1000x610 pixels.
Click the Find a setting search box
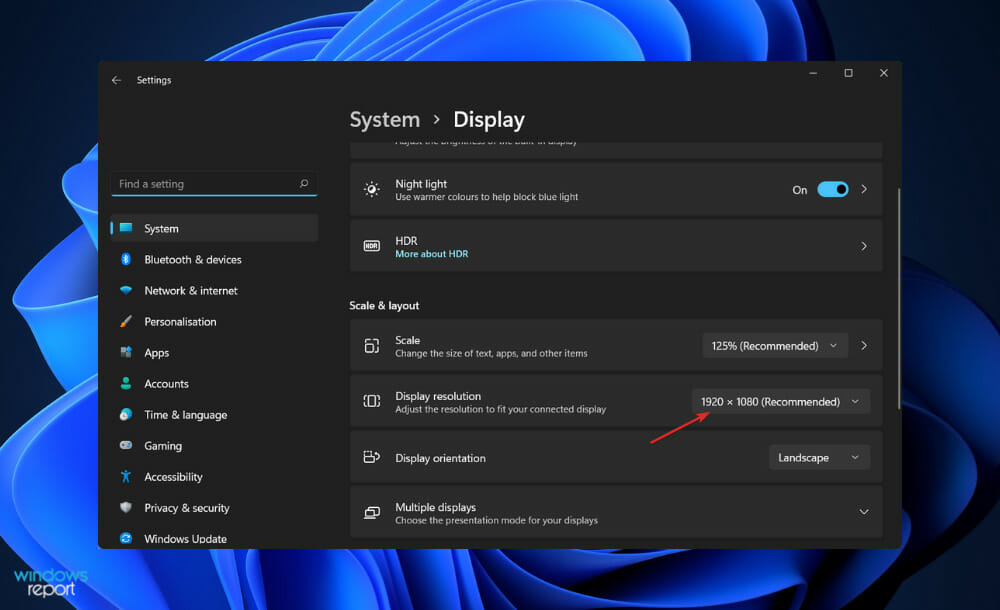point(205,184)
